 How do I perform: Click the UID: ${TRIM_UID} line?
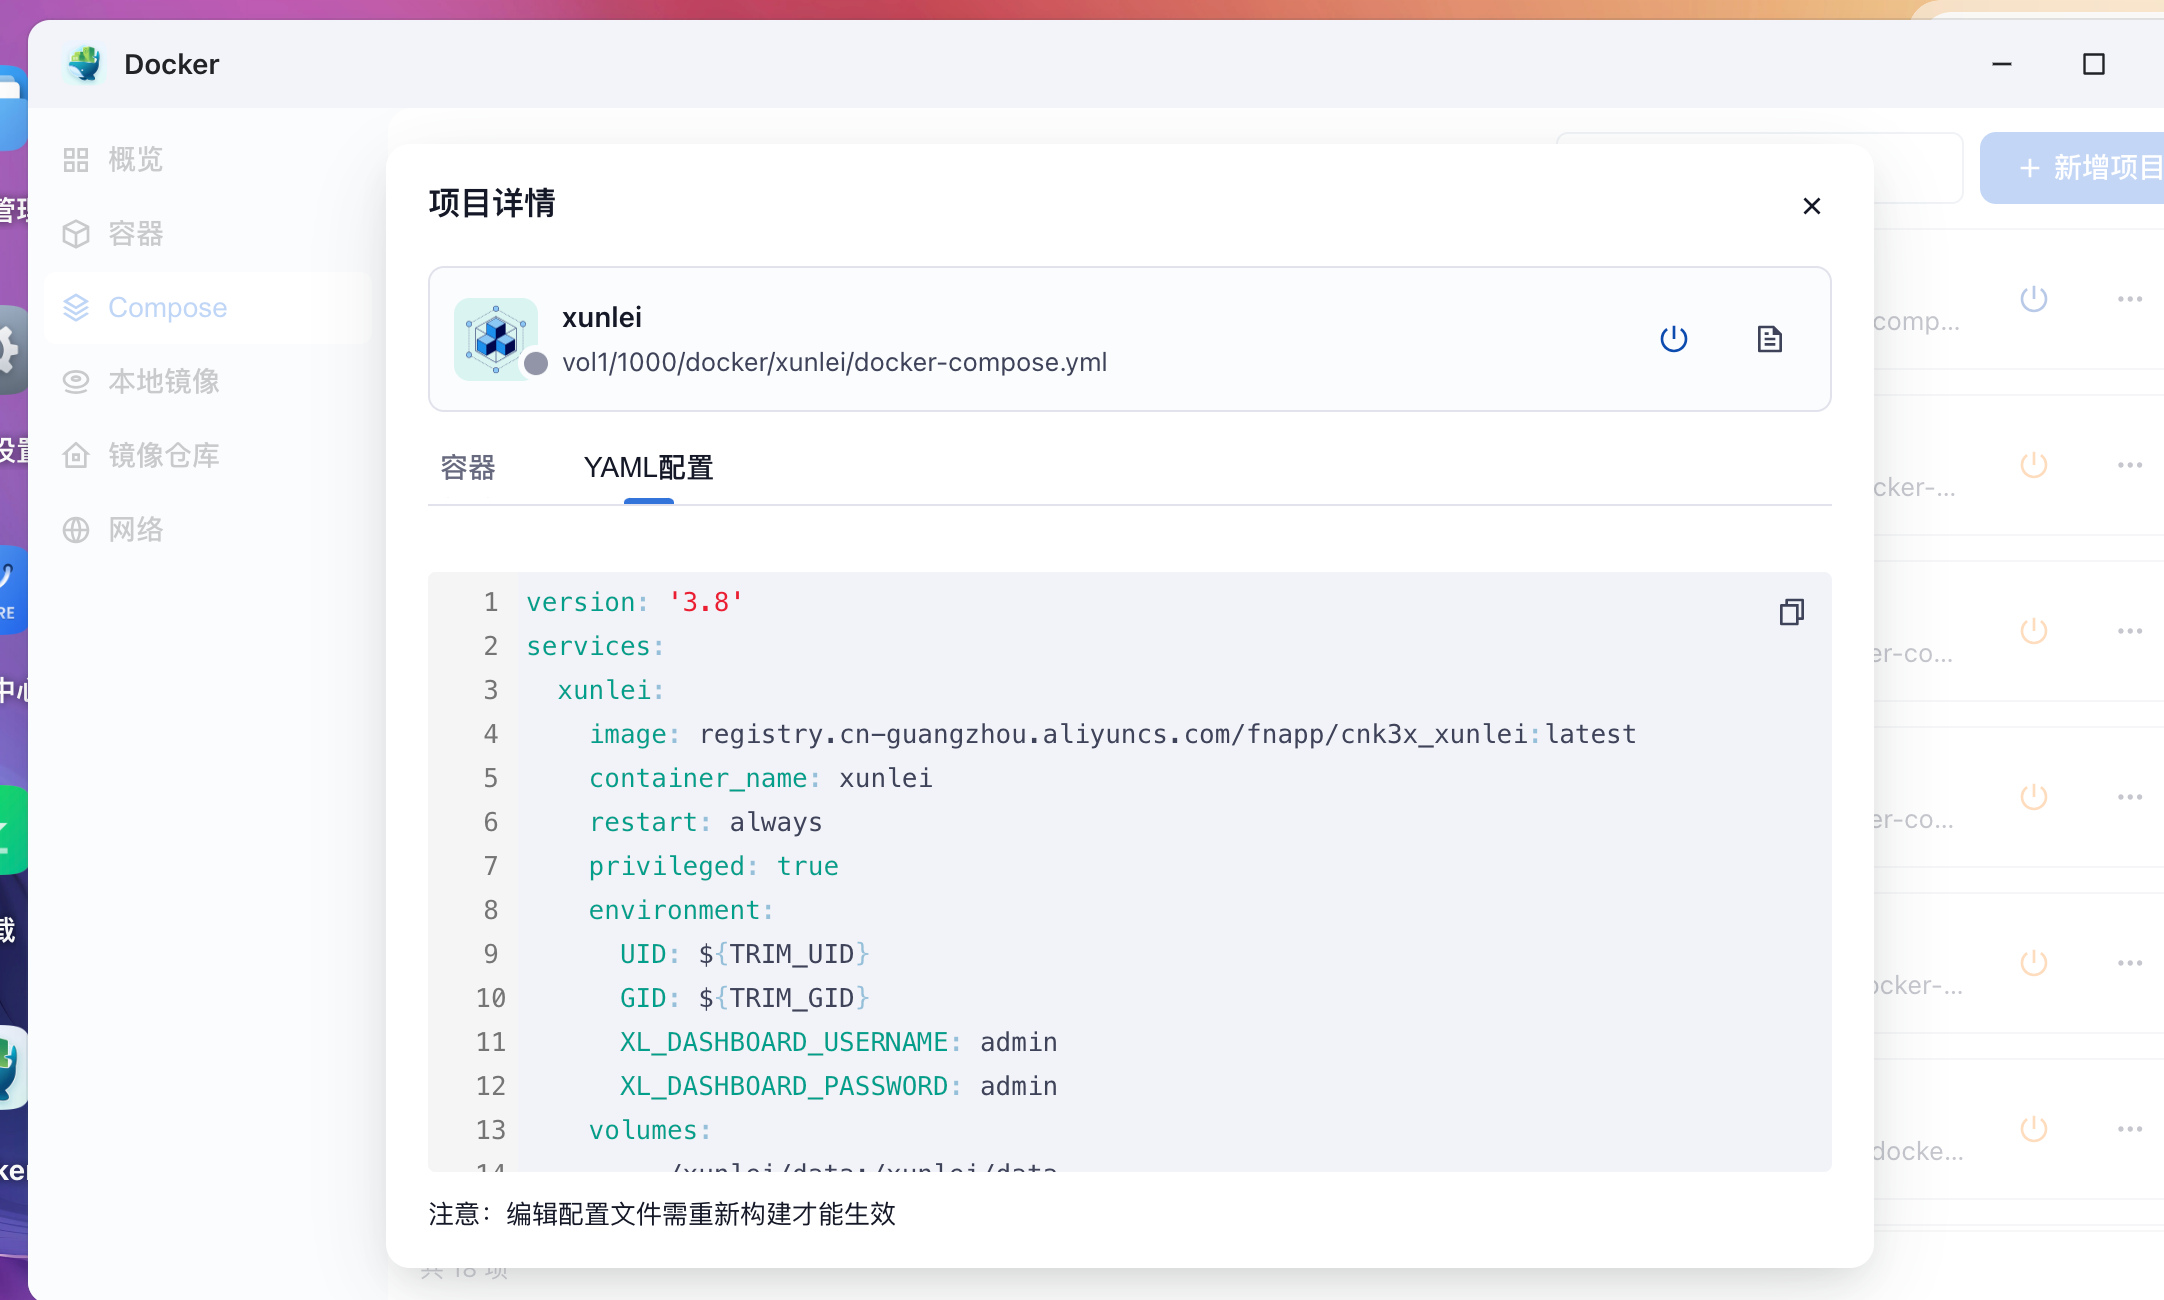coord(744,954)
